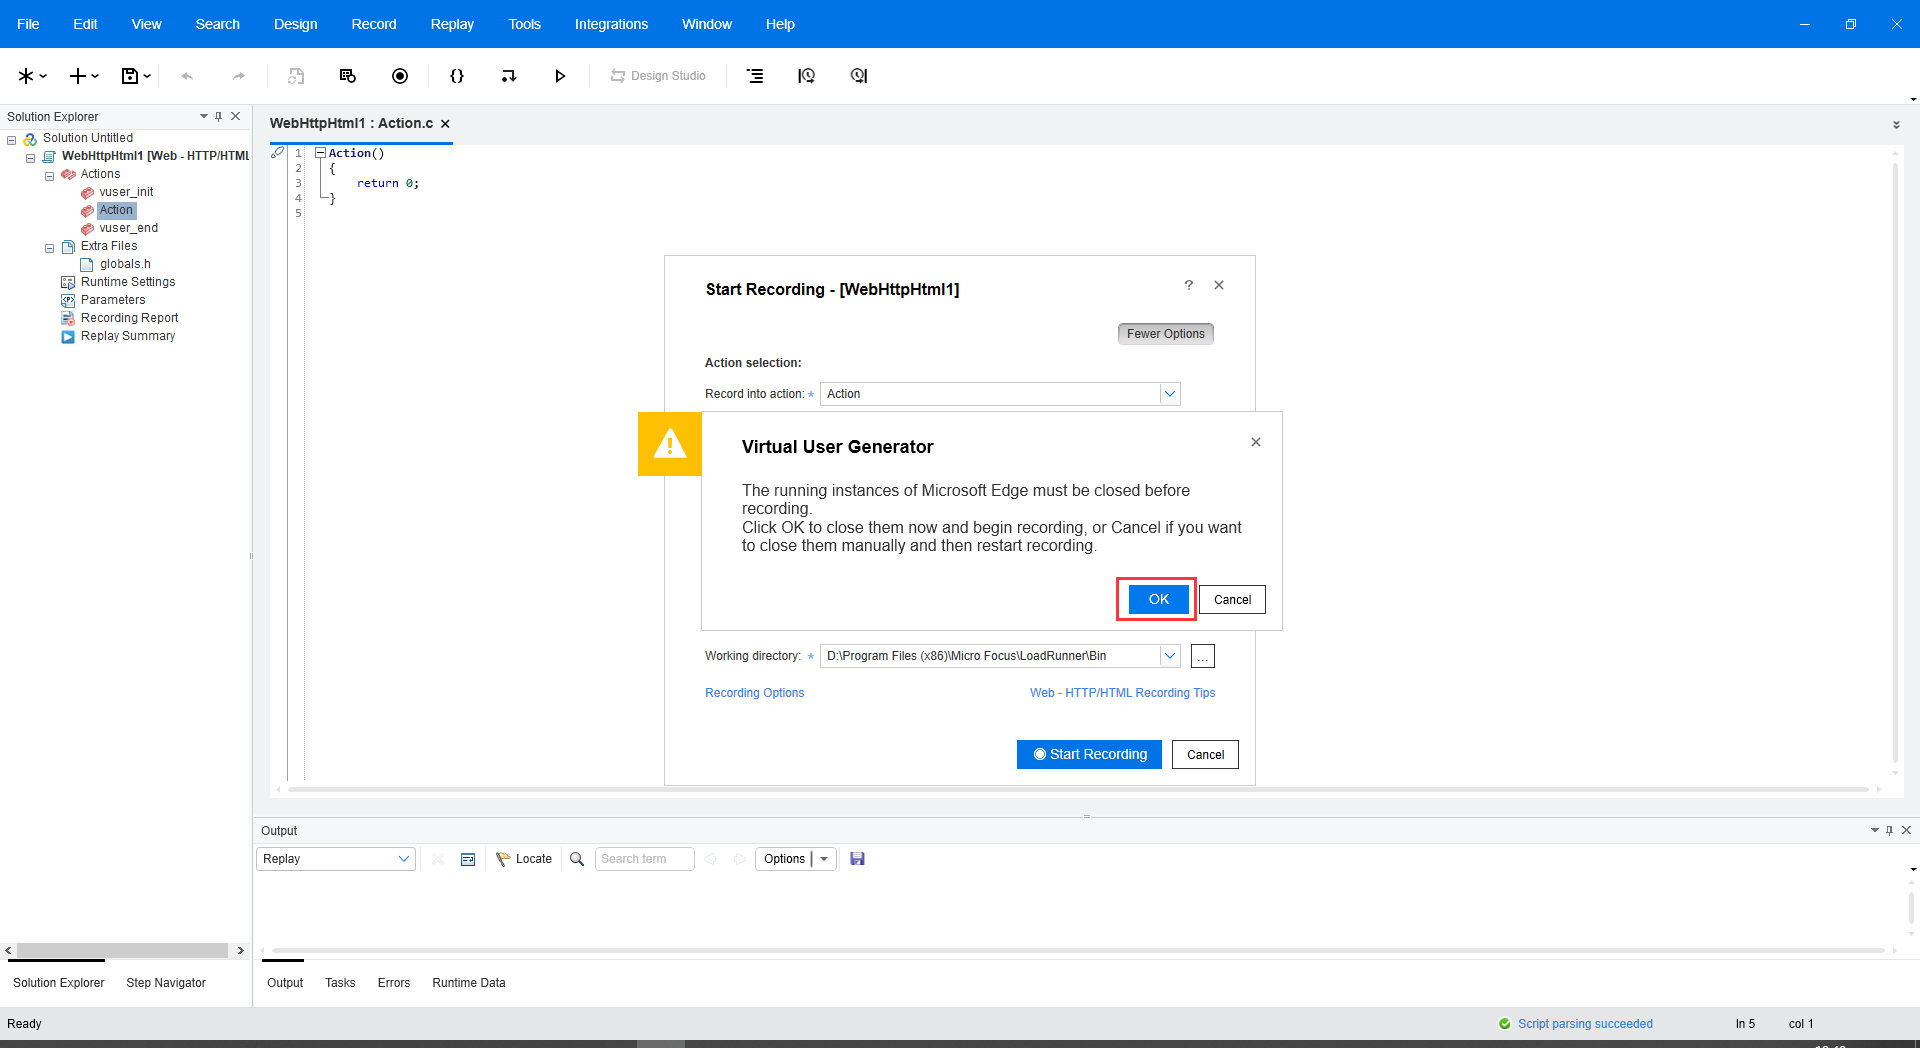Image resolution: width=1920 pixels, height=1048 pixels.
Task: Click the Output pane view list icon
Action: 468,859
